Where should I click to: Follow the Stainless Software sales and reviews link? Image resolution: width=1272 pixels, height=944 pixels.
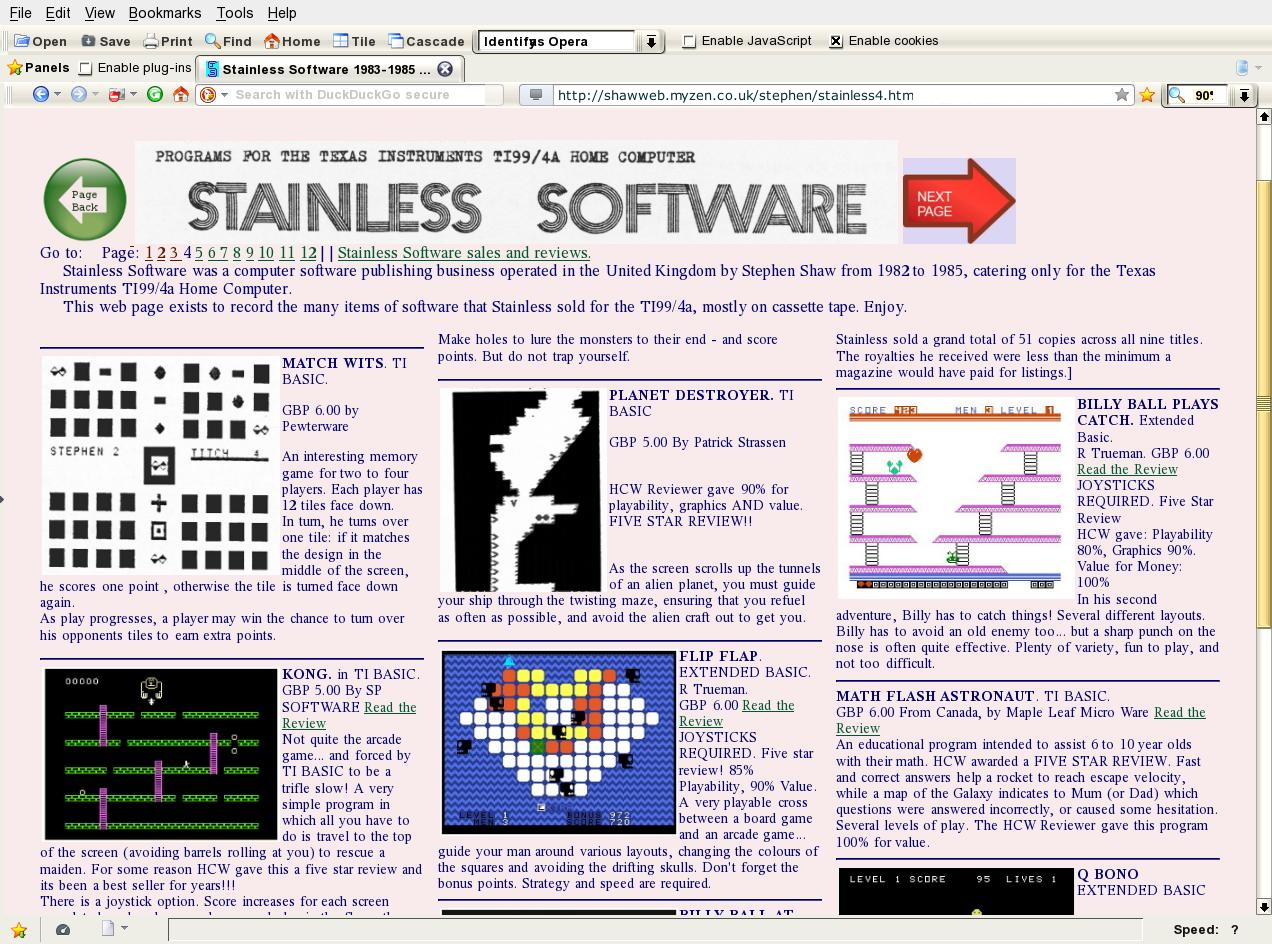[x=464, y=253]
